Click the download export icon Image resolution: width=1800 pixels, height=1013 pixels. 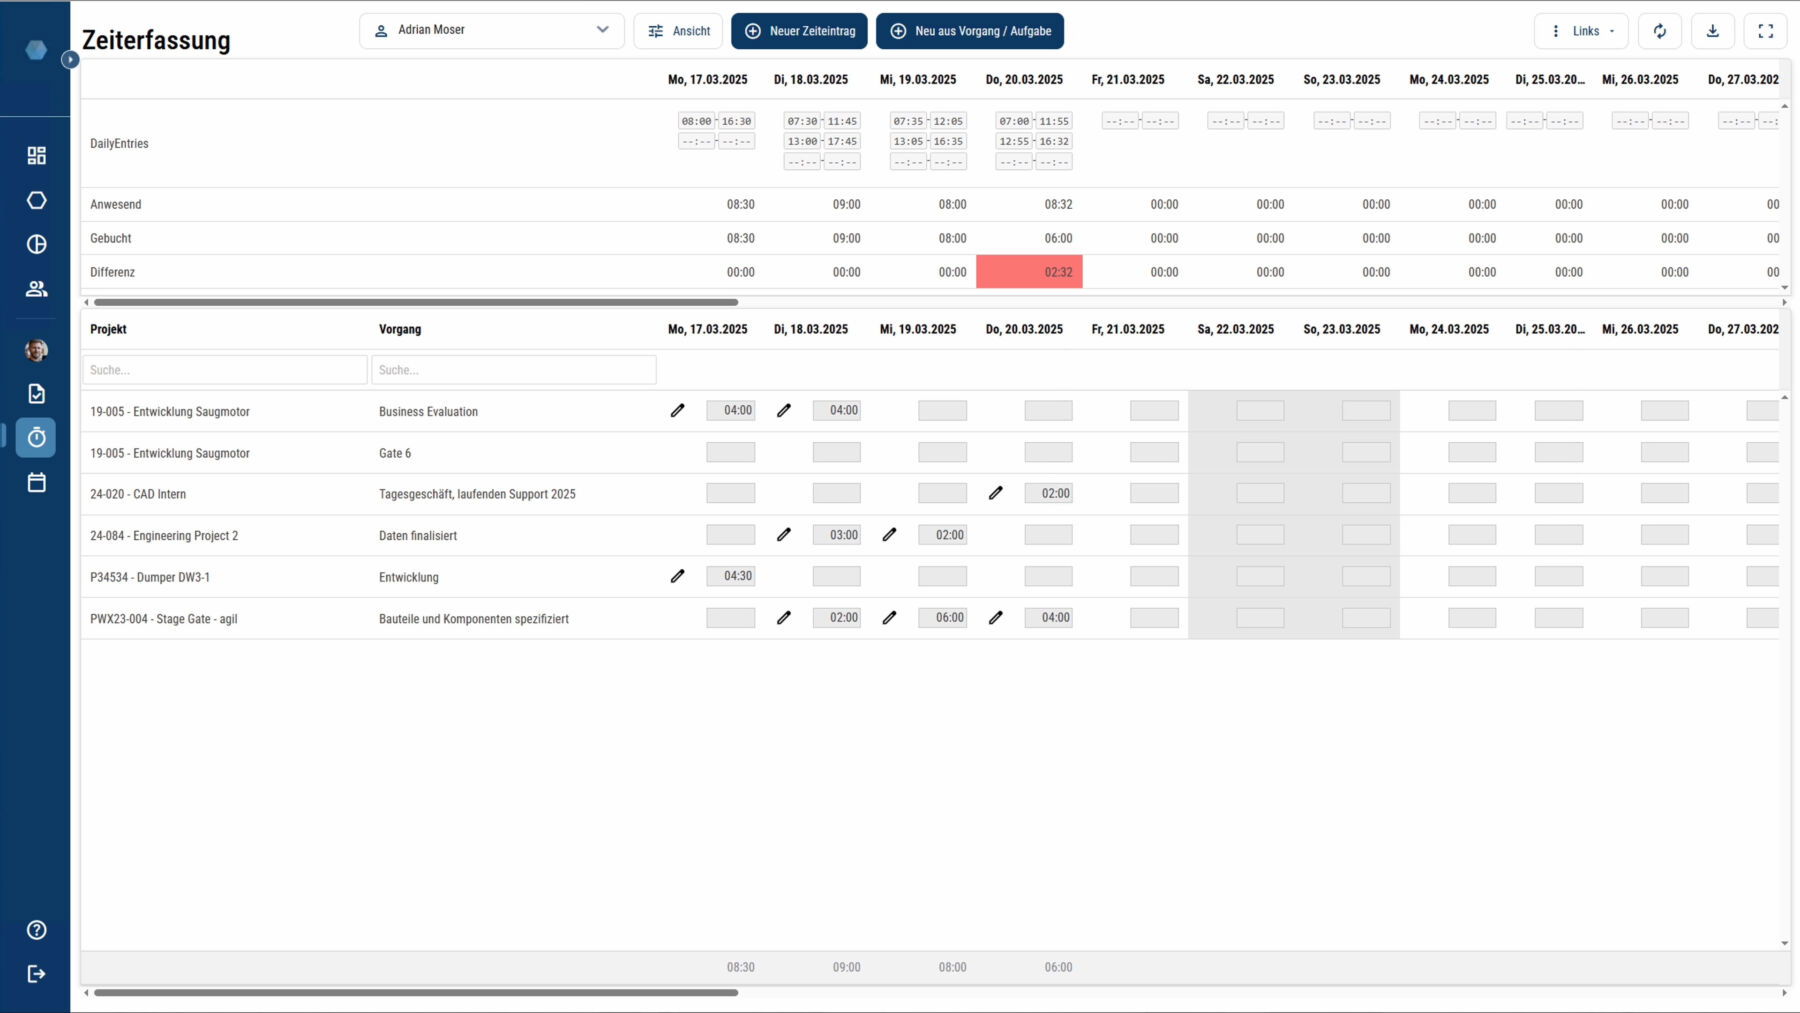(1713, 31)
